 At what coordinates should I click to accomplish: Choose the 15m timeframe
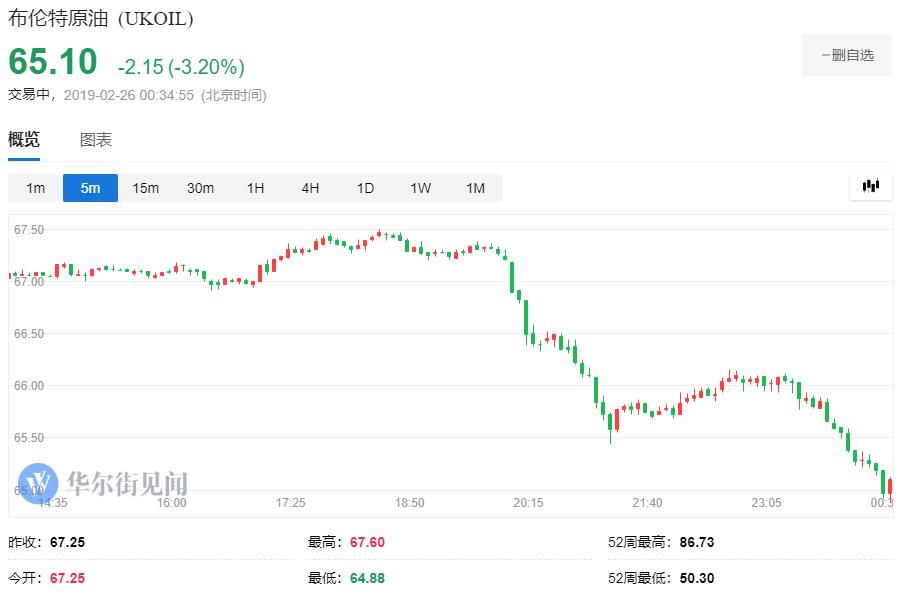click(x=145, y=188)
